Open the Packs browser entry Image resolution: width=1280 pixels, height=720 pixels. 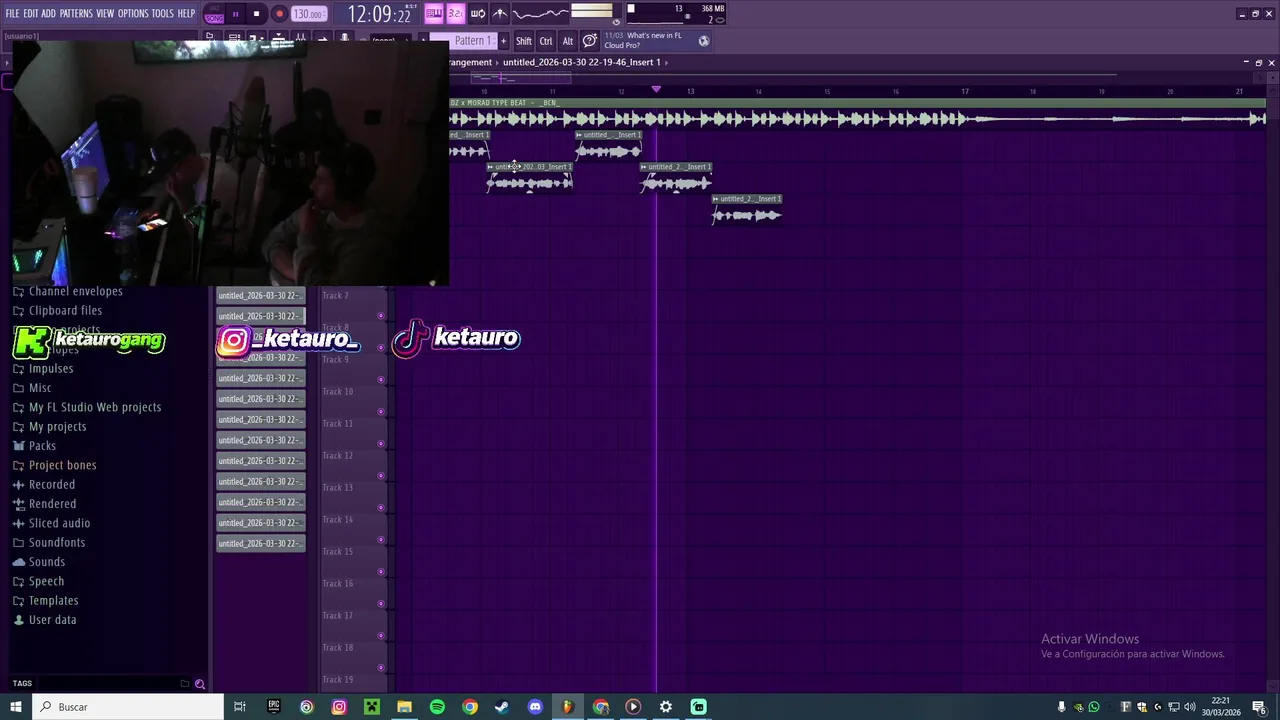point(42,446)
